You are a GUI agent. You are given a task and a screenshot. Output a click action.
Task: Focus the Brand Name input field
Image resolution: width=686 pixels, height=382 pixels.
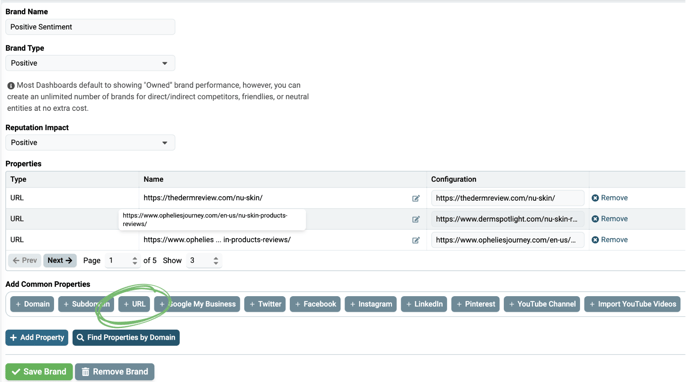pos(90,27)
